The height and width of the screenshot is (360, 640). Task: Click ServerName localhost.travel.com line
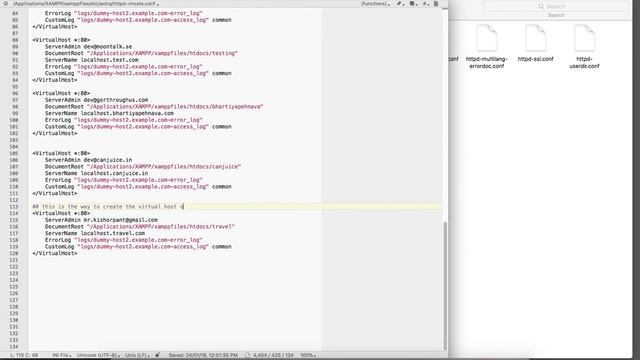pos(95,233)
